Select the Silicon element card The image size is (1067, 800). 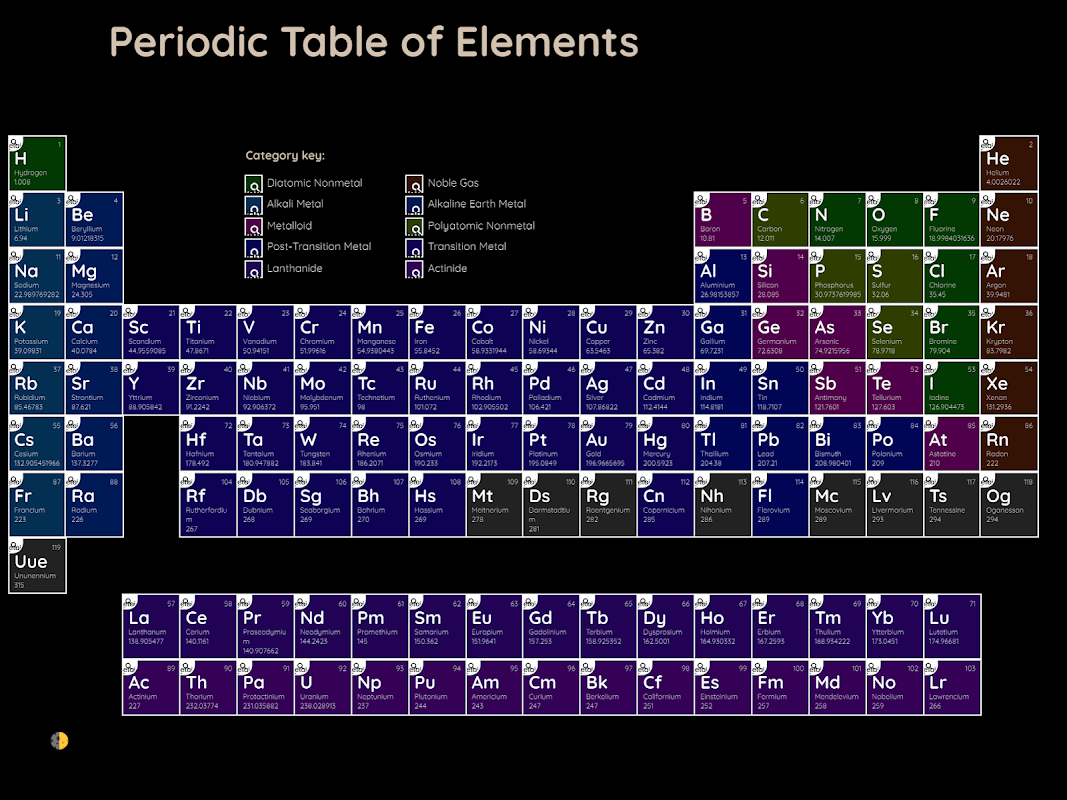[x=780, y=276]
